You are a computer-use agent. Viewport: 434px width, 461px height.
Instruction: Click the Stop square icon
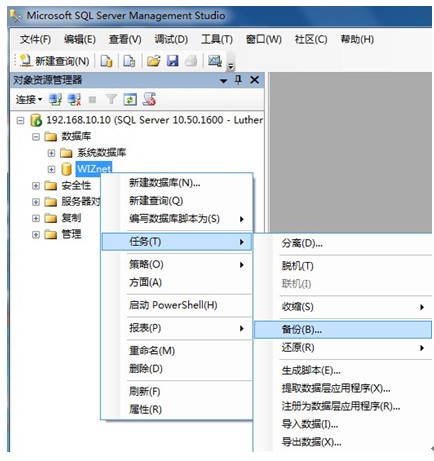pyautogui.click(x=92, y=100)
